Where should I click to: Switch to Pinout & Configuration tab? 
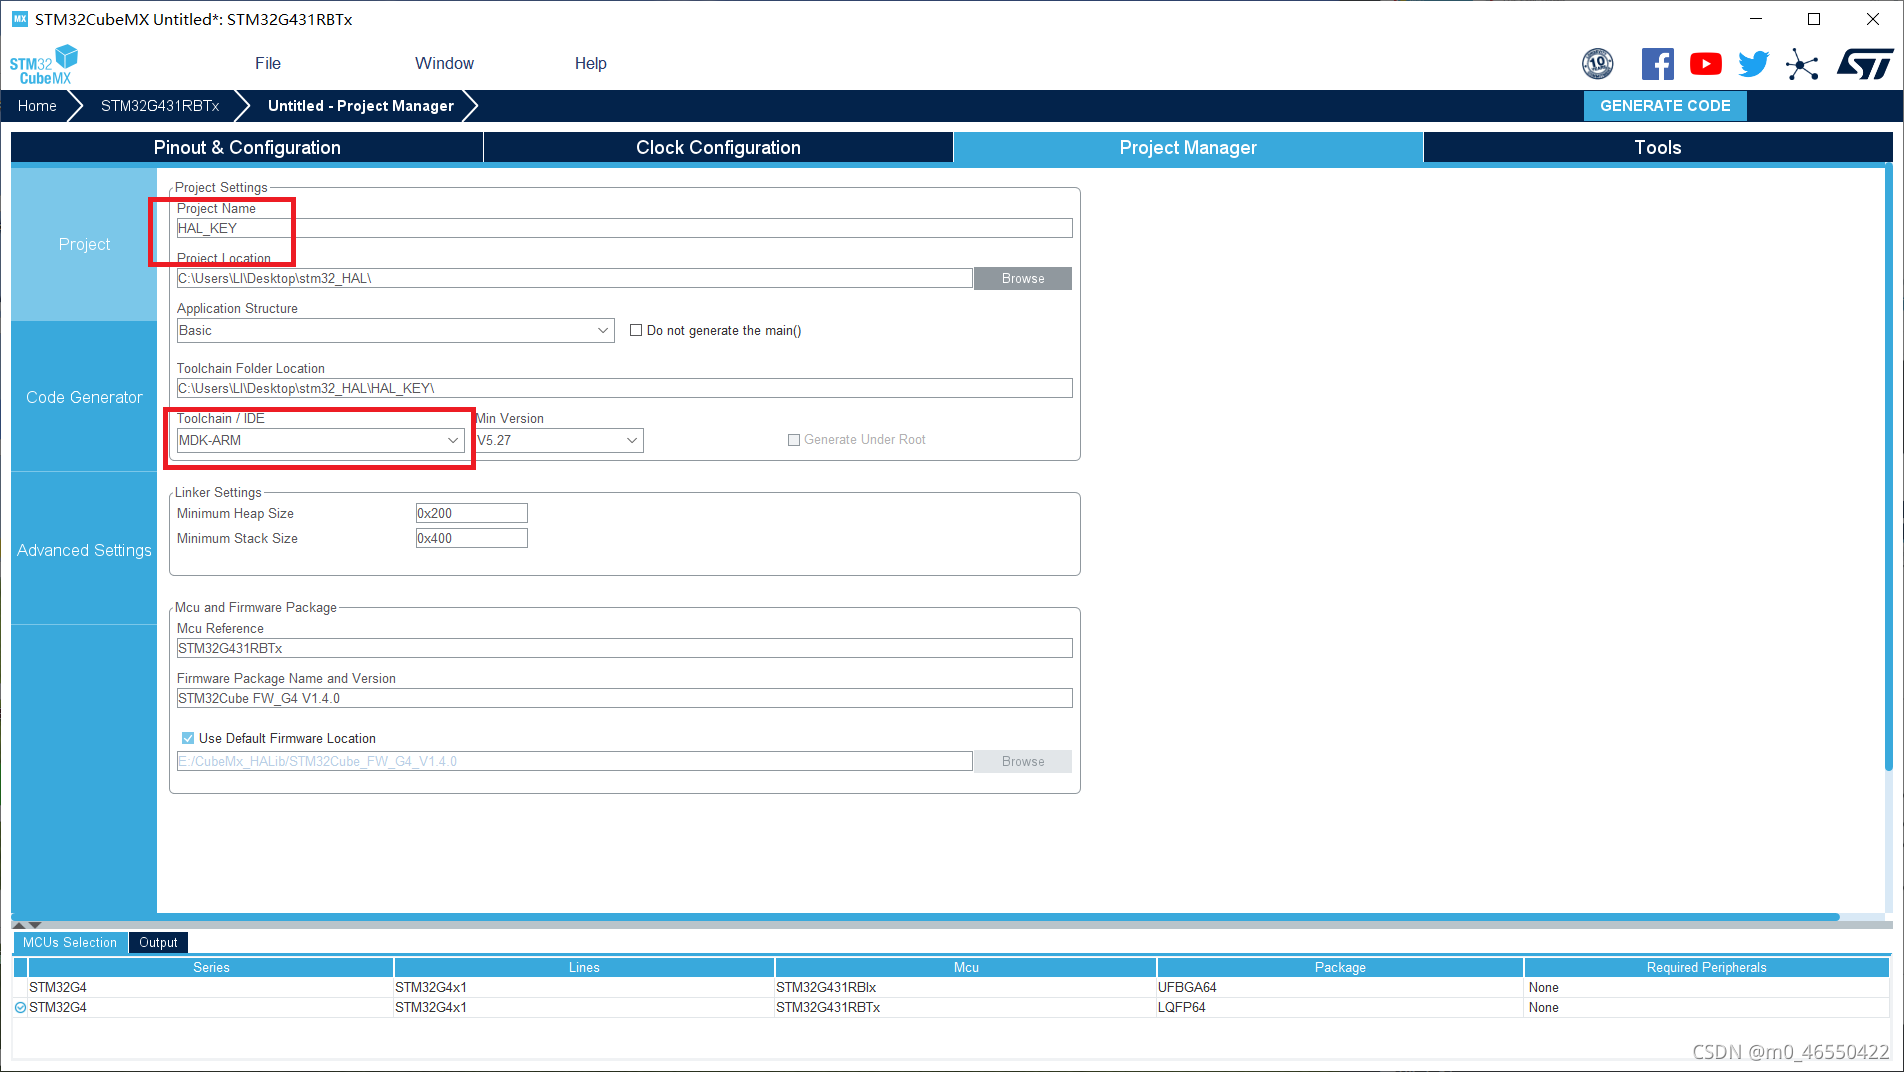point(247,147)
